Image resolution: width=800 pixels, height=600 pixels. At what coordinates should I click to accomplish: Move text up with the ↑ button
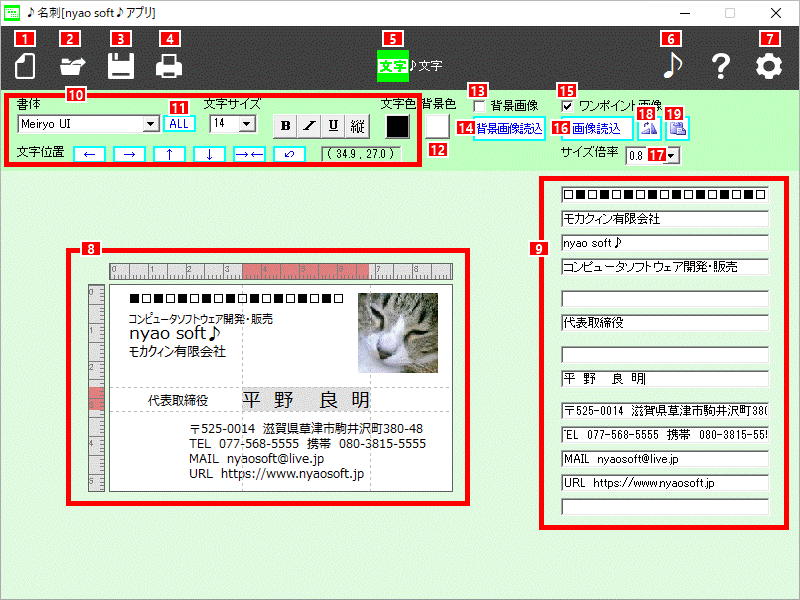click(x=169, y=154)
